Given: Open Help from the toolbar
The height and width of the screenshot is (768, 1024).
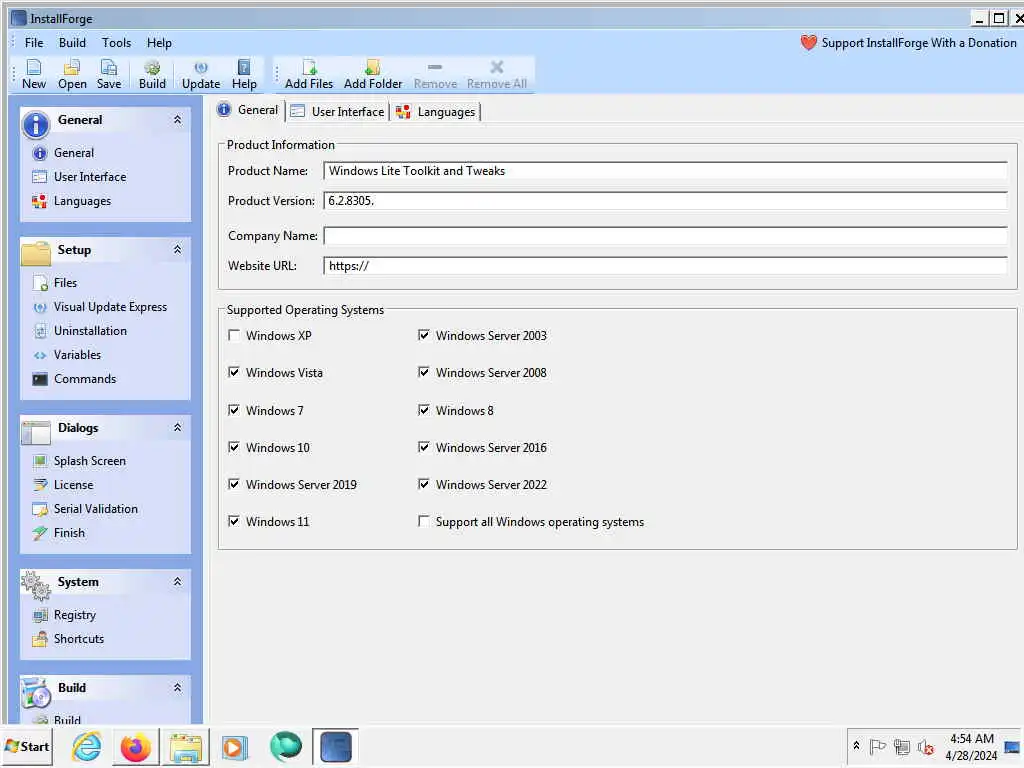Looking at the screenshot, I should tap(244, 74).
